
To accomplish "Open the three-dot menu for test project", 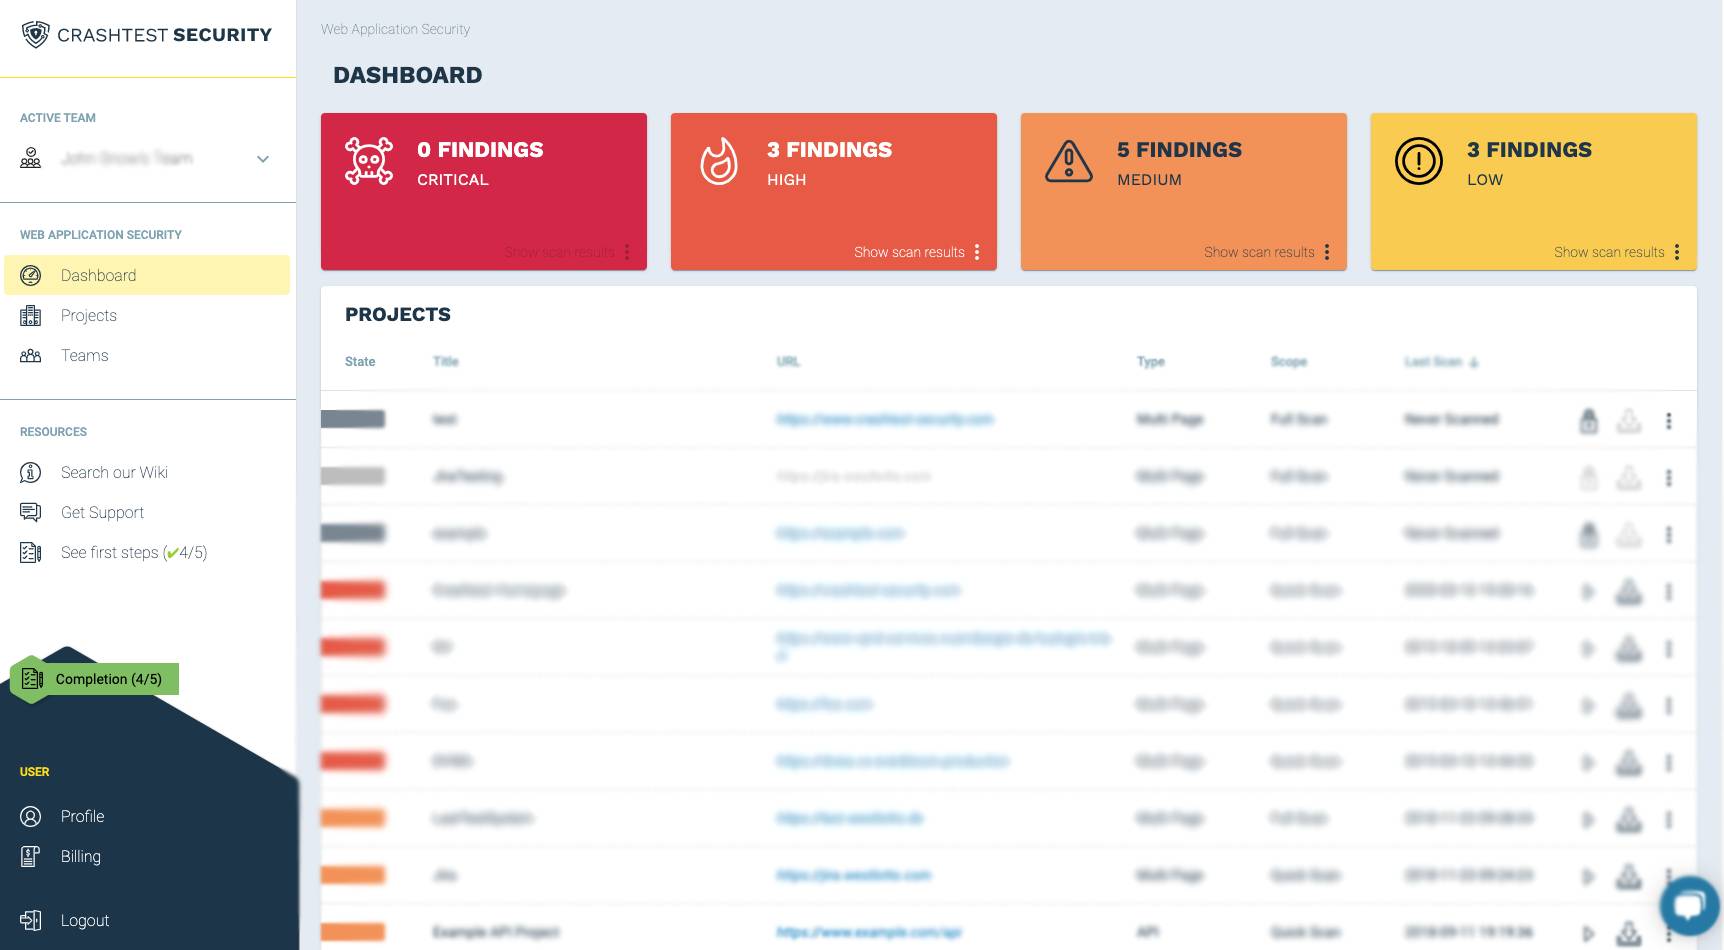I will 1668,421.
